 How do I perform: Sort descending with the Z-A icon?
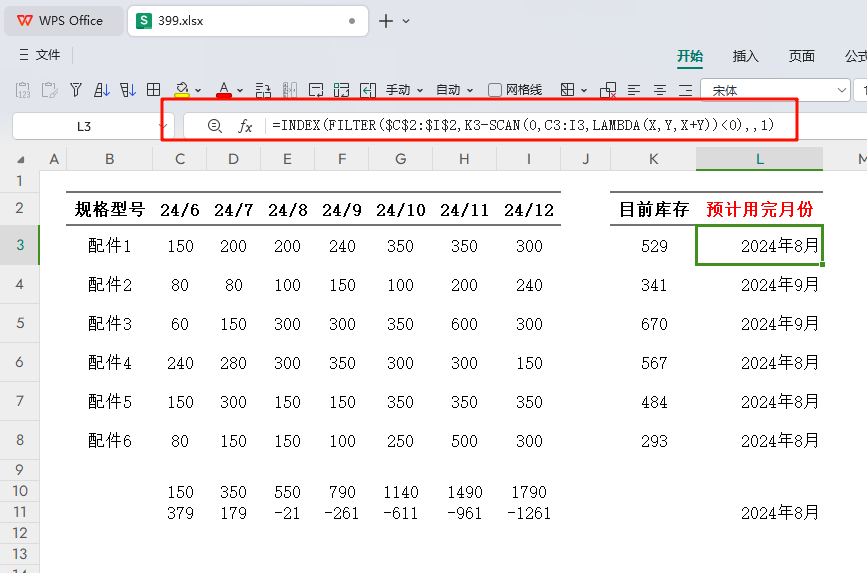tap(128, 90)
